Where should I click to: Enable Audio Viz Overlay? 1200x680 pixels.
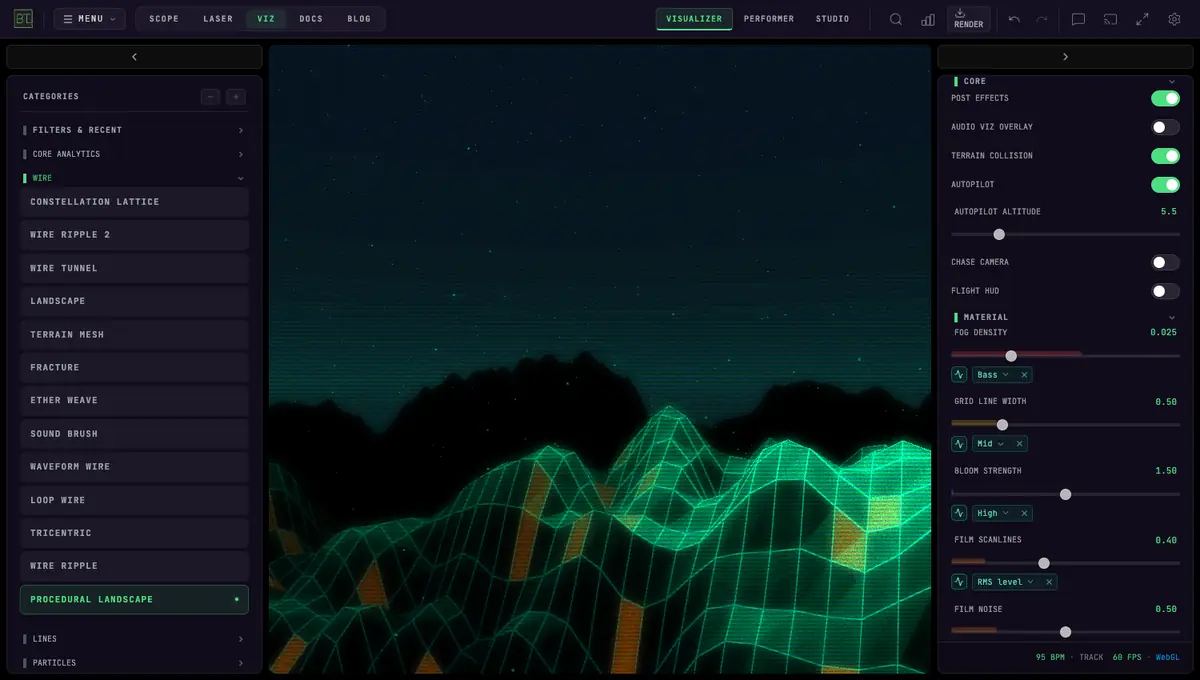[1165, 127]
